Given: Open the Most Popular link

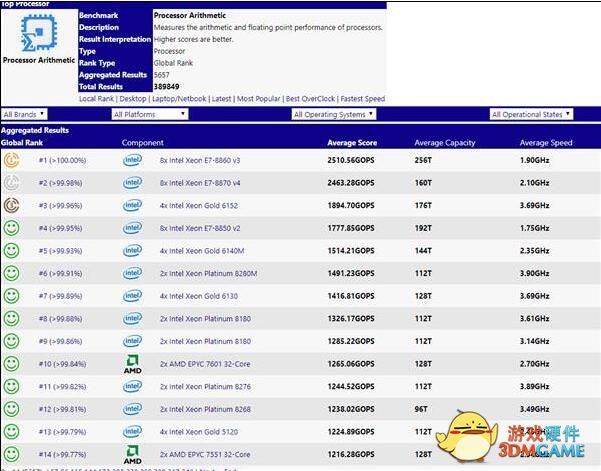Looking at the screenshot, I should pos(259,99).
